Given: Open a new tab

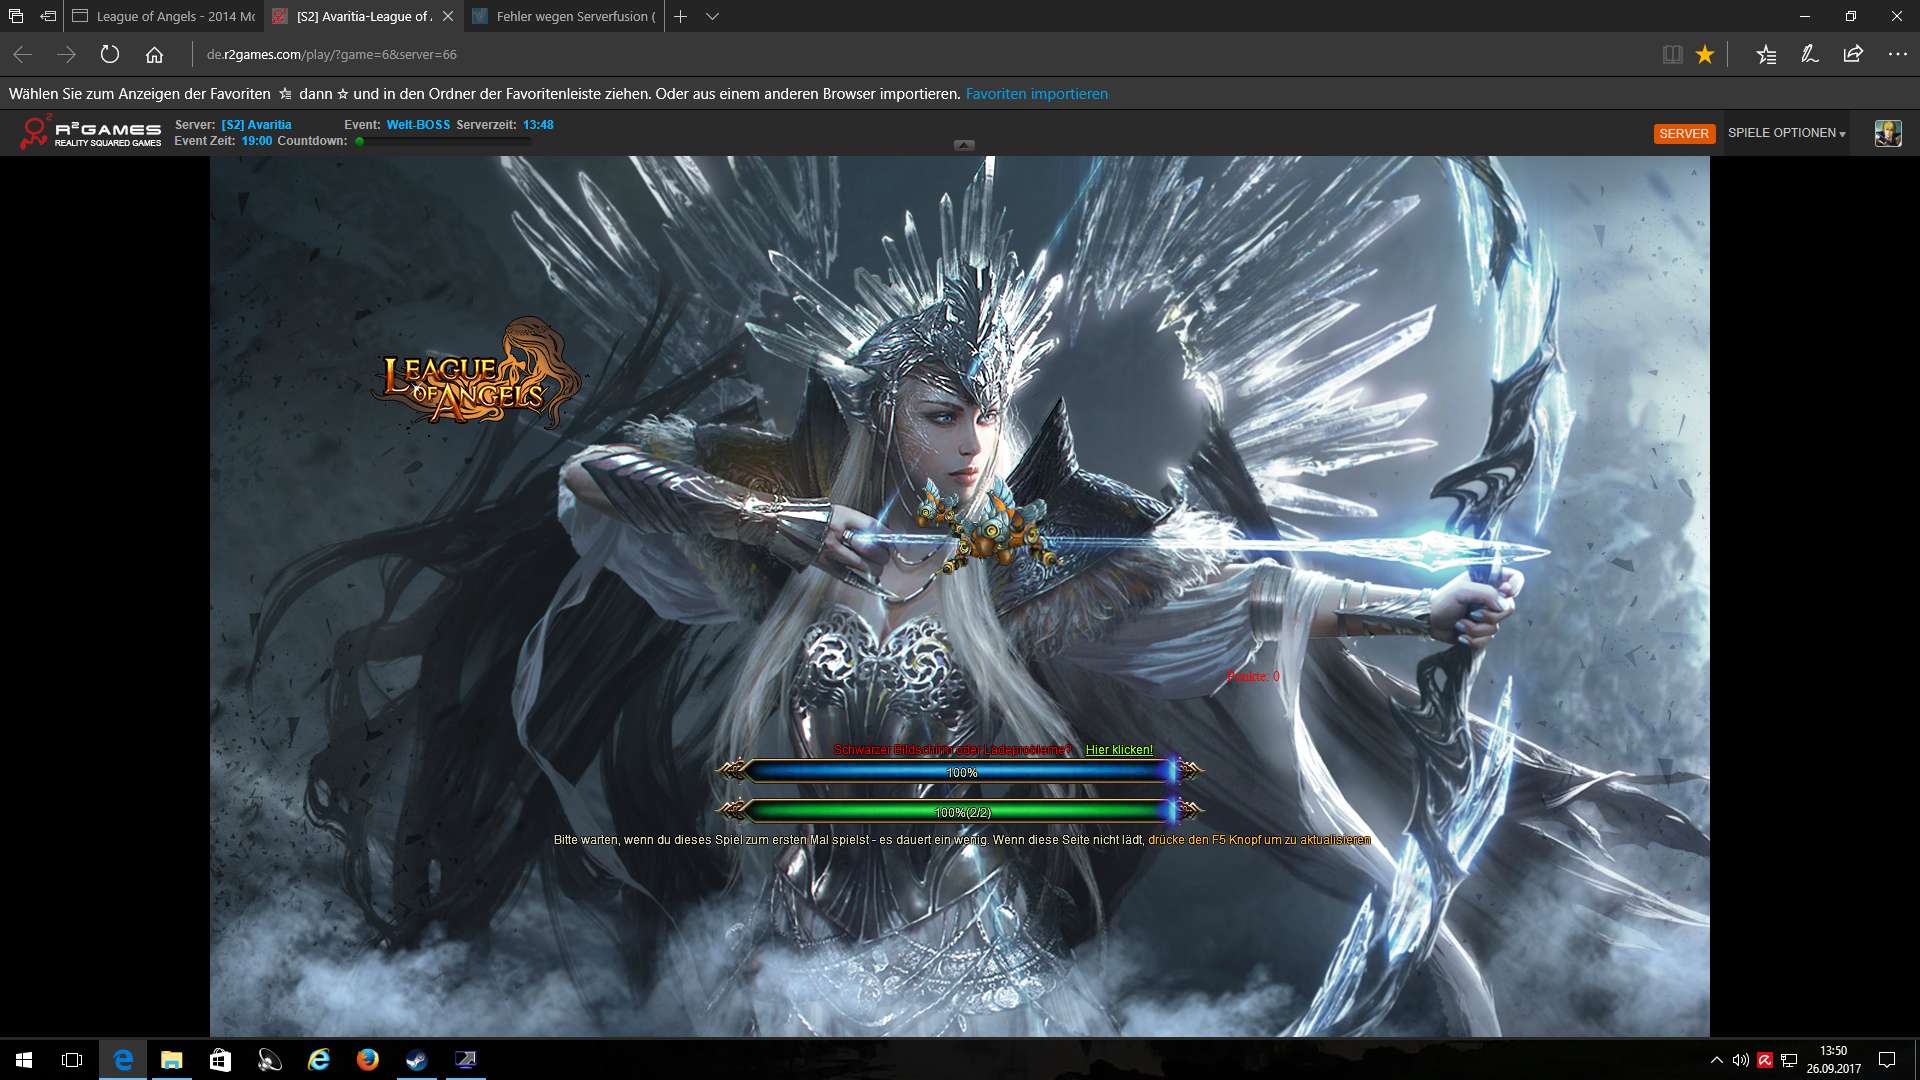Looking at the screenshot, I should [680, 16].
